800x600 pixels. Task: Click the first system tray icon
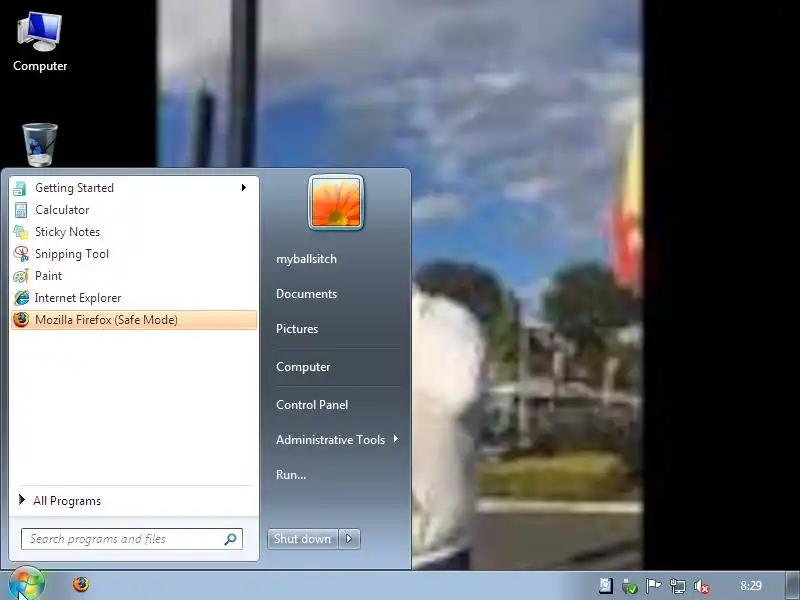pos(606,586)
